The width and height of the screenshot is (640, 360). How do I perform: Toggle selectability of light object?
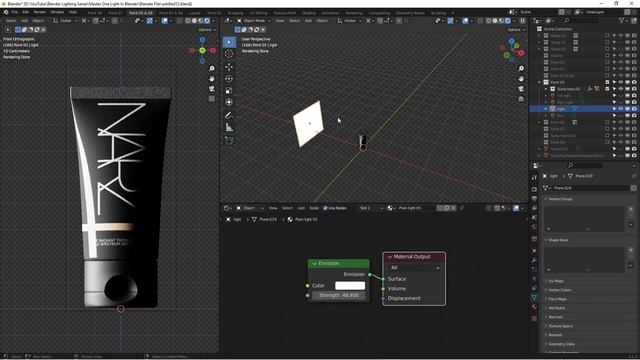pos(614,109)
